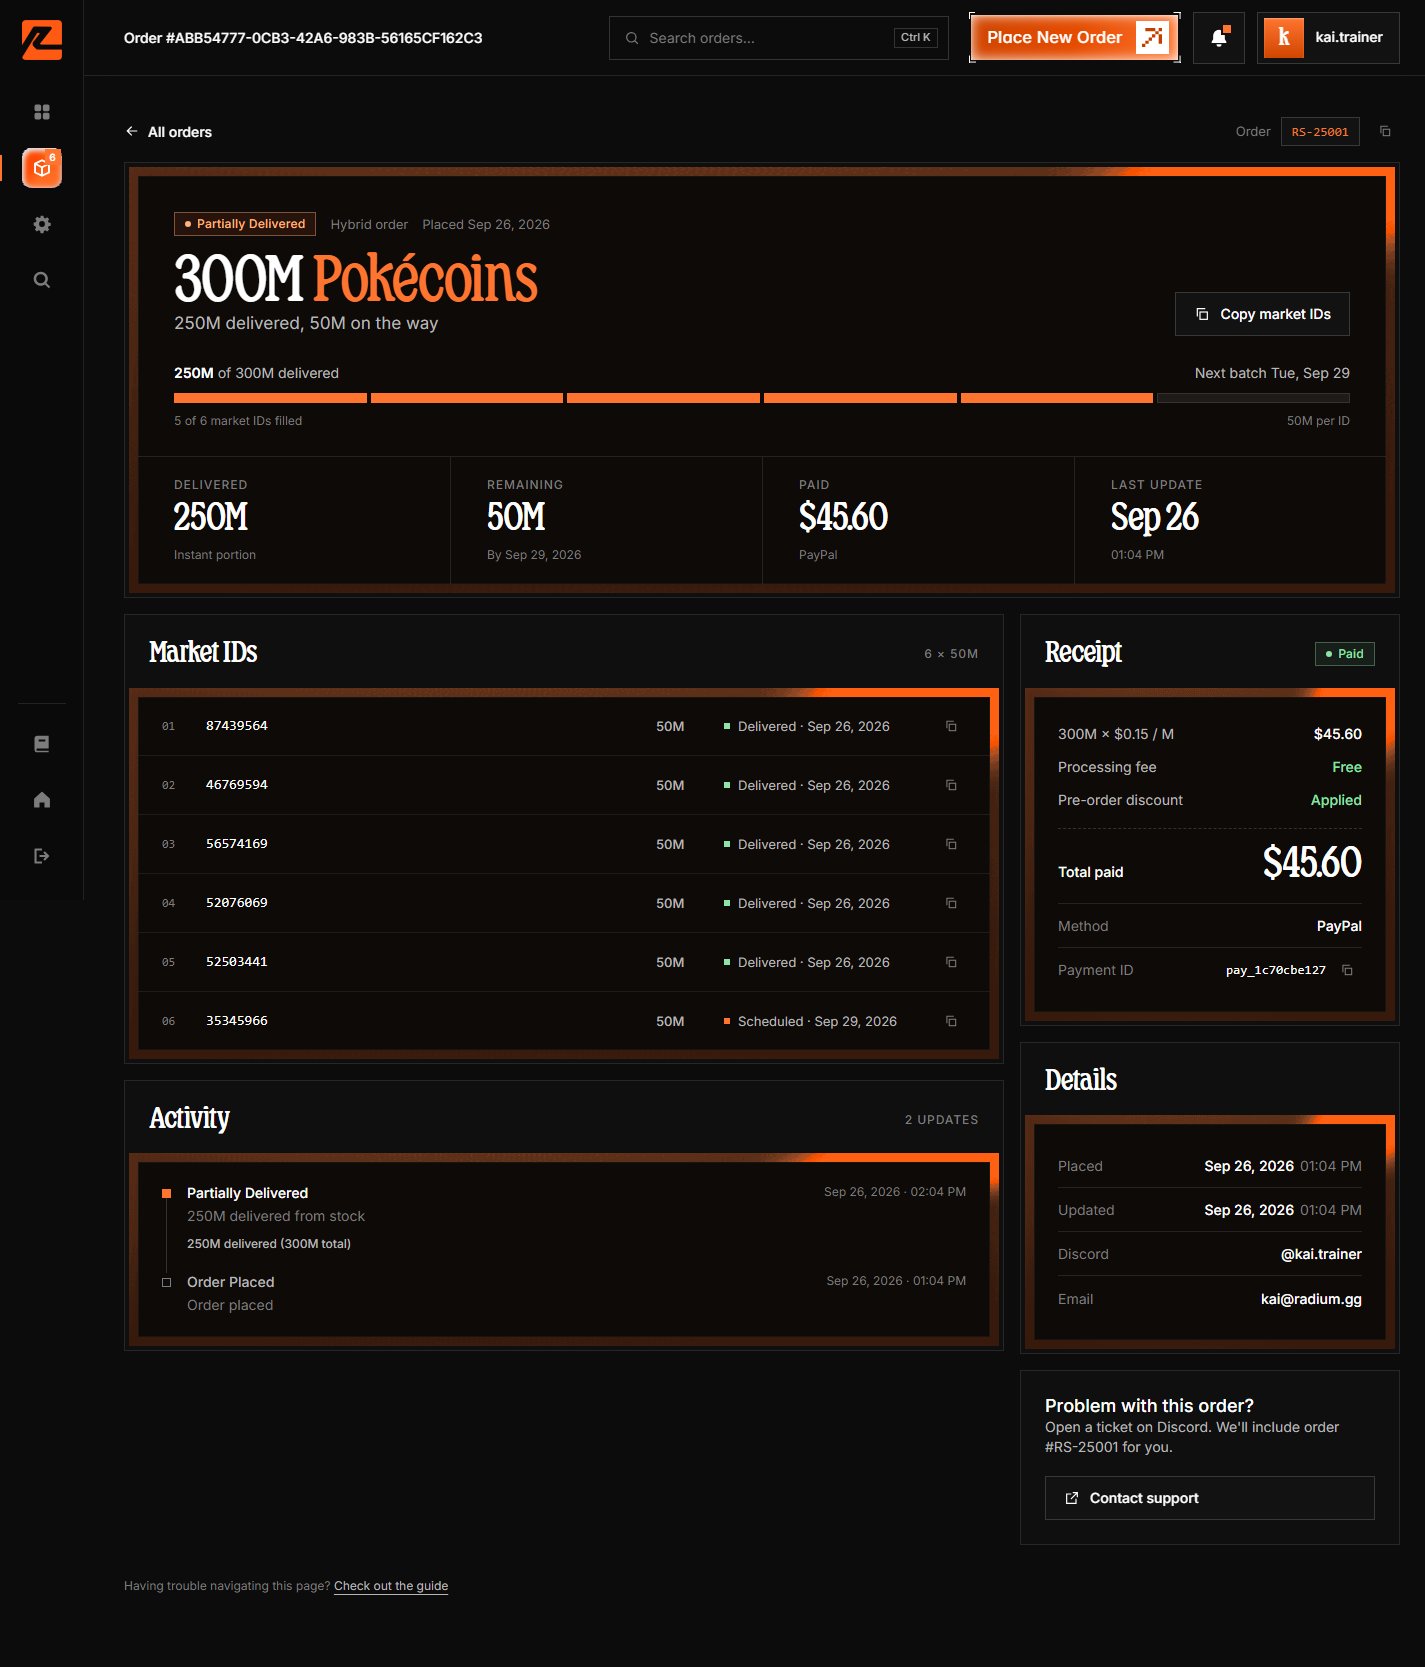
Task: Click the first filled progress bar segment
Action: 270,398
